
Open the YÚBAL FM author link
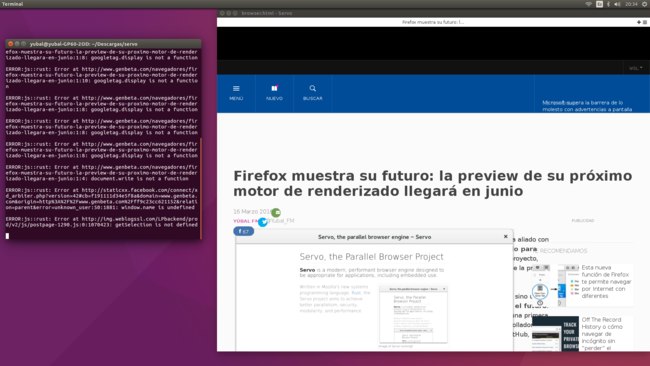245,221
